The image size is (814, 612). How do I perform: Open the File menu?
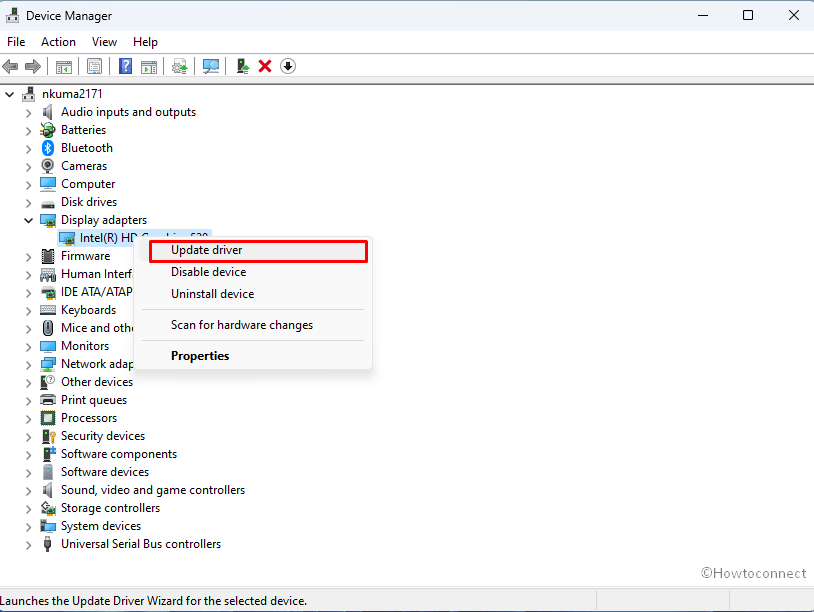pos(16,42)
